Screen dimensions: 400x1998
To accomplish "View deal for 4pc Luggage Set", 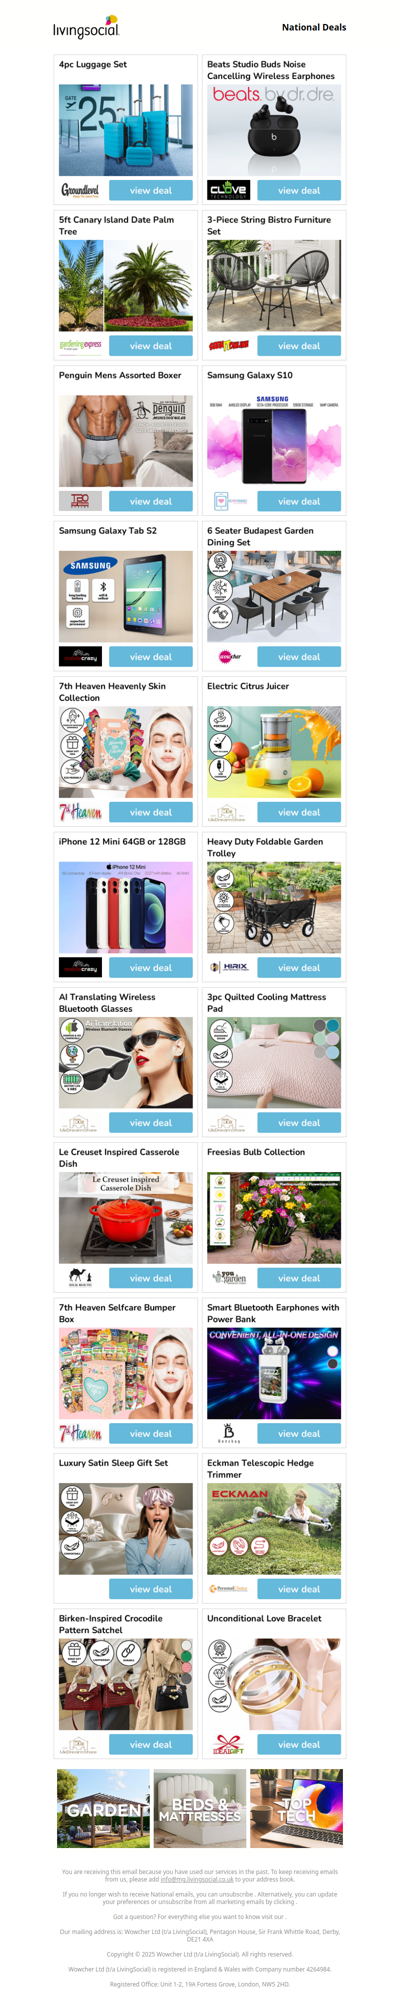I will [x=151, y=190].
